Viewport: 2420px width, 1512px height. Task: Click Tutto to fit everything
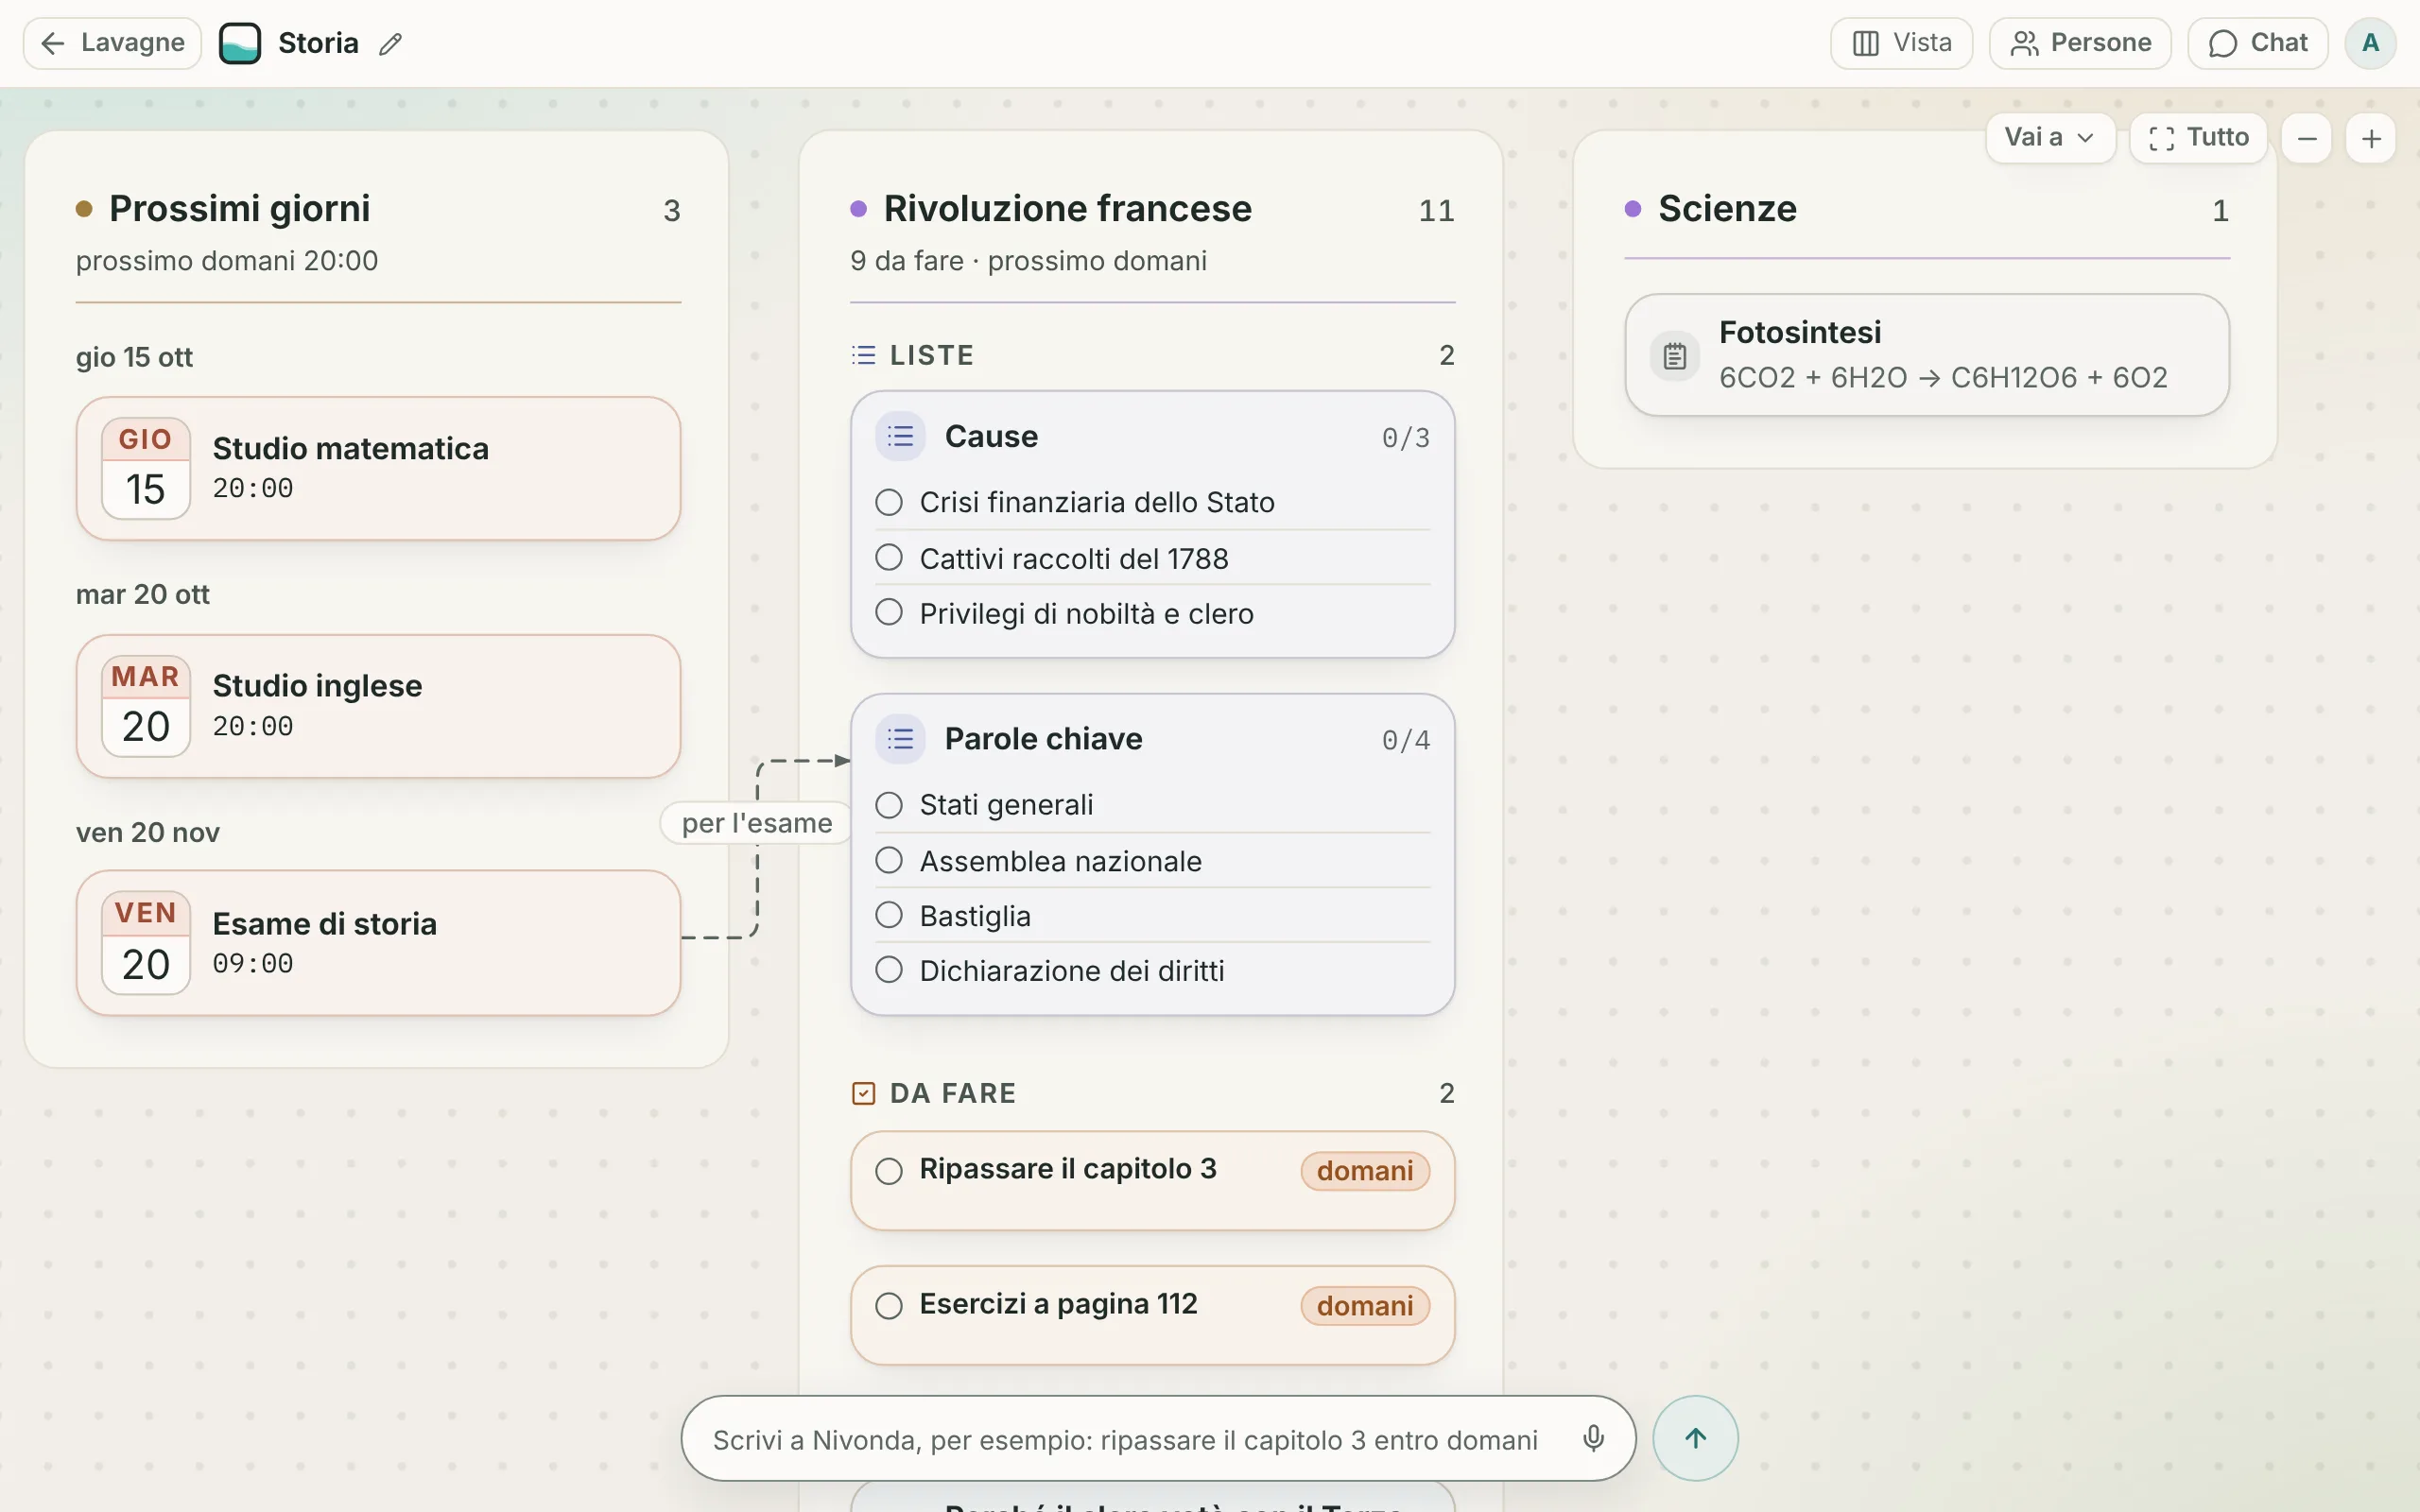point(2198,138)
